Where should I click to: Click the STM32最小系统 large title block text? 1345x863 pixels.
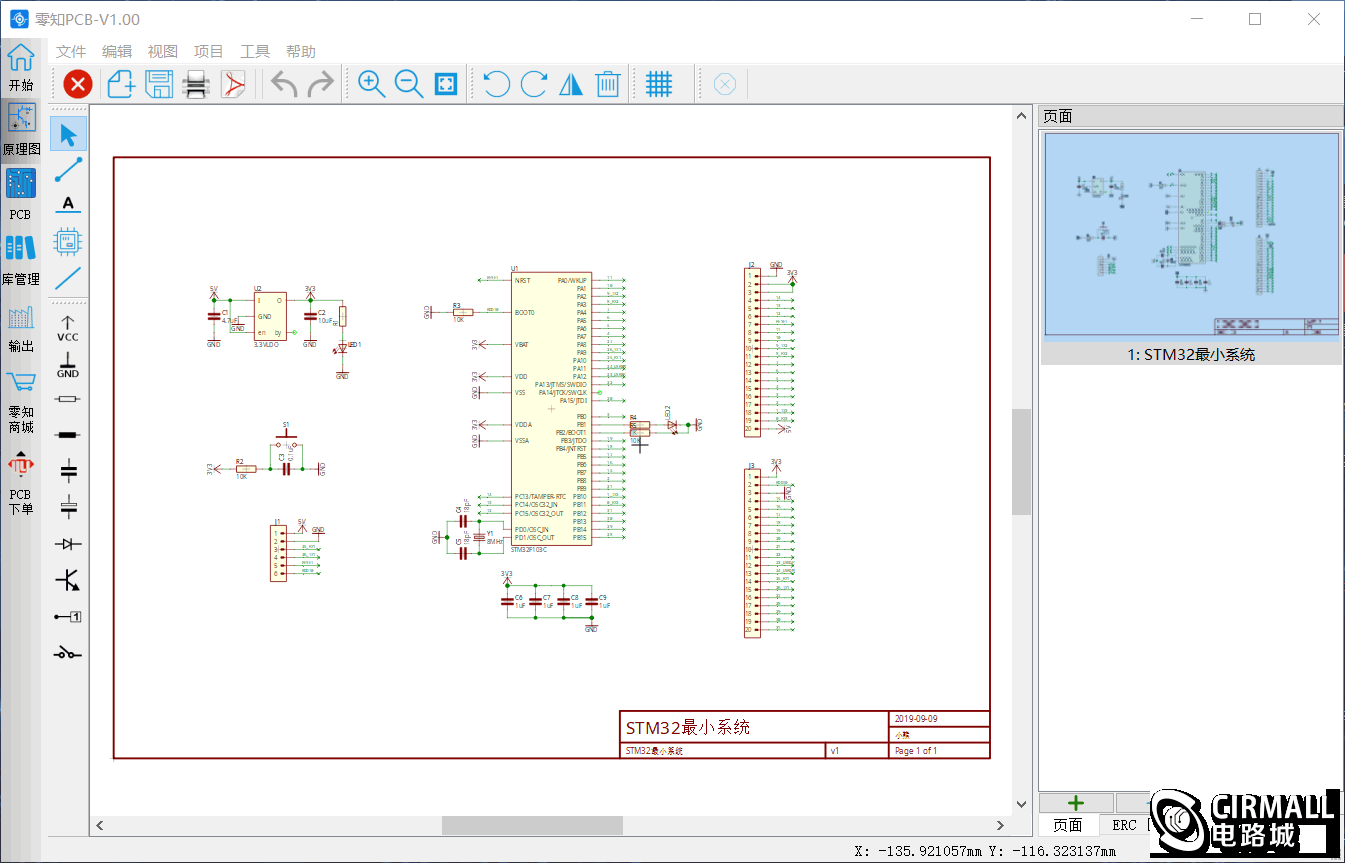coord(687,727)
